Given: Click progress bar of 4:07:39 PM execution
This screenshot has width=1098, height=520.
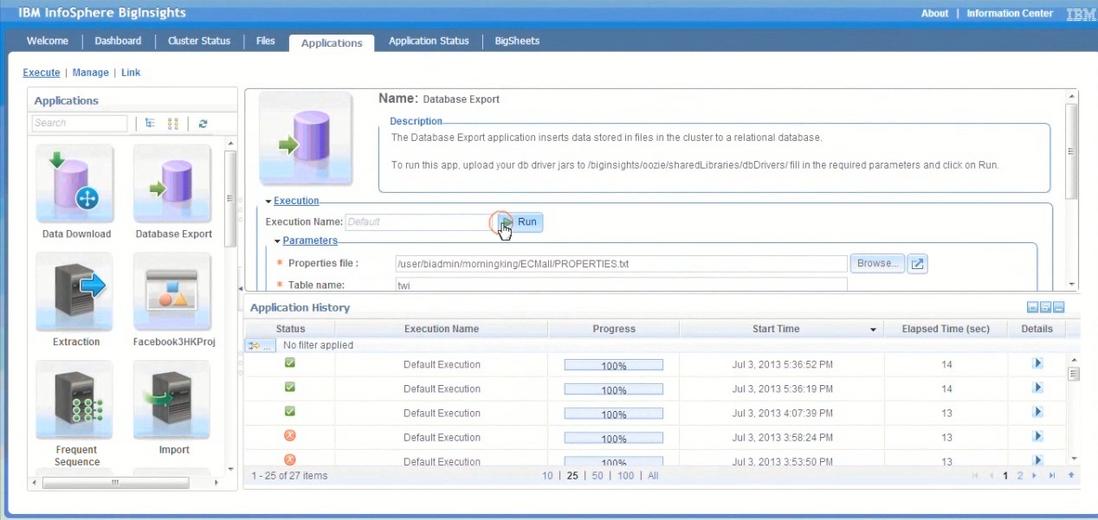Looking at the screenshot, I should point(613,414).
